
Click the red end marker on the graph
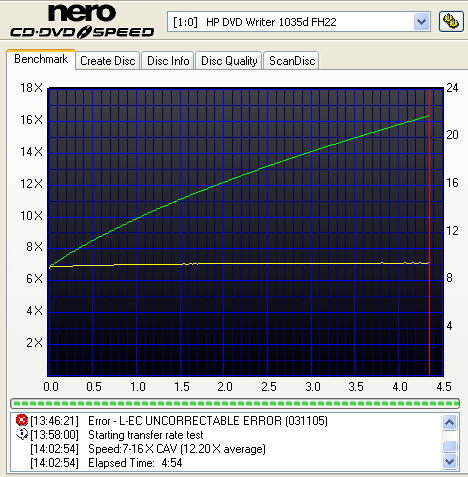pos(429,232)
